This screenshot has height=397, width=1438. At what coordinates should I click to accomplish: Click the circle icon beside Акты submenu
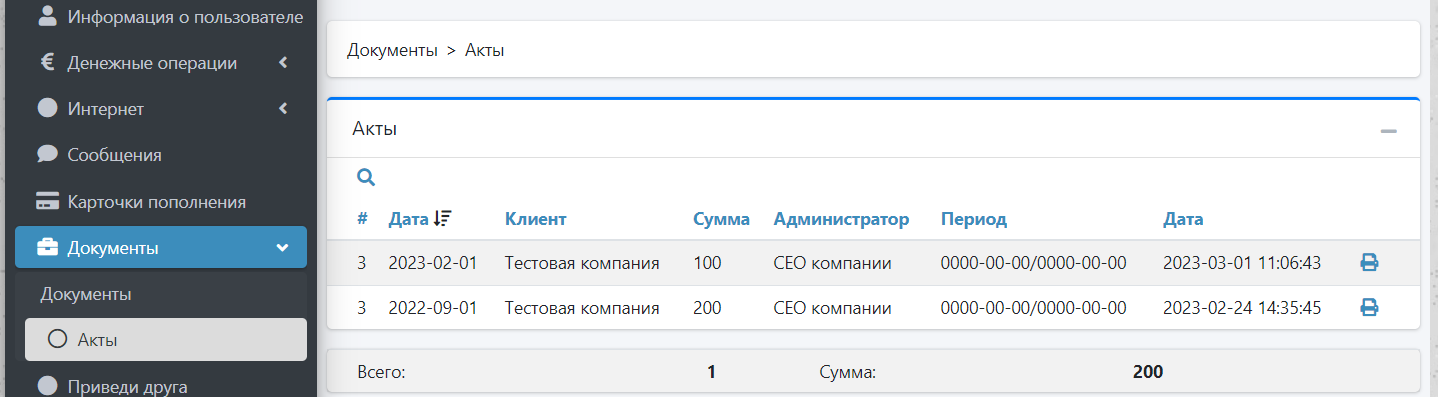(57, 340)
